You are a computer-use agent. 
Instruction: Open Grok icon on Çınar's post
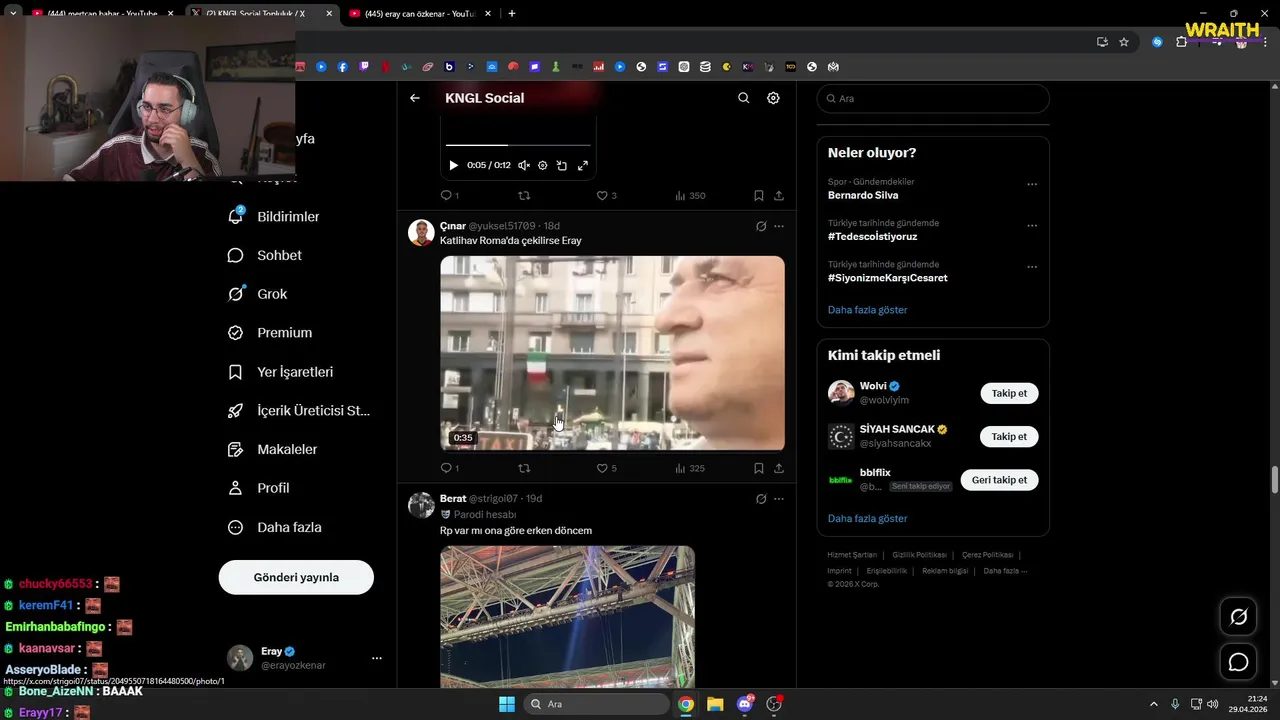[x=761, y=227]
